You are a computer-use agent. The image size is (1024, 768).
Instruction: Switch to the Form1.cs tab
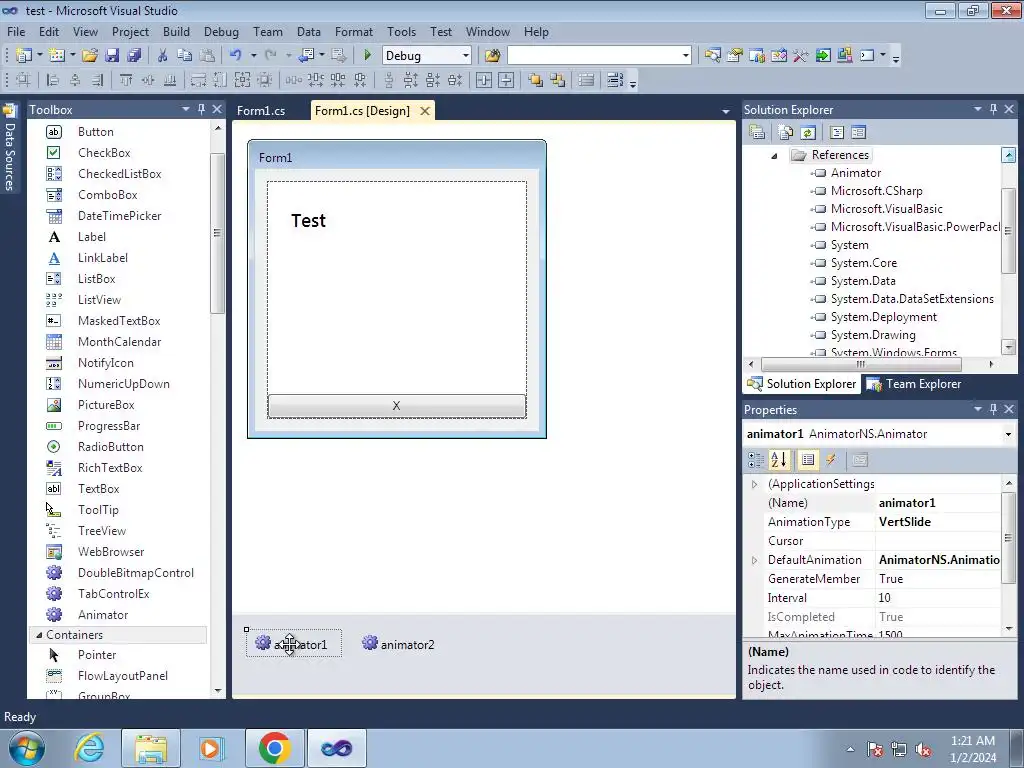(x=261, y=110)
